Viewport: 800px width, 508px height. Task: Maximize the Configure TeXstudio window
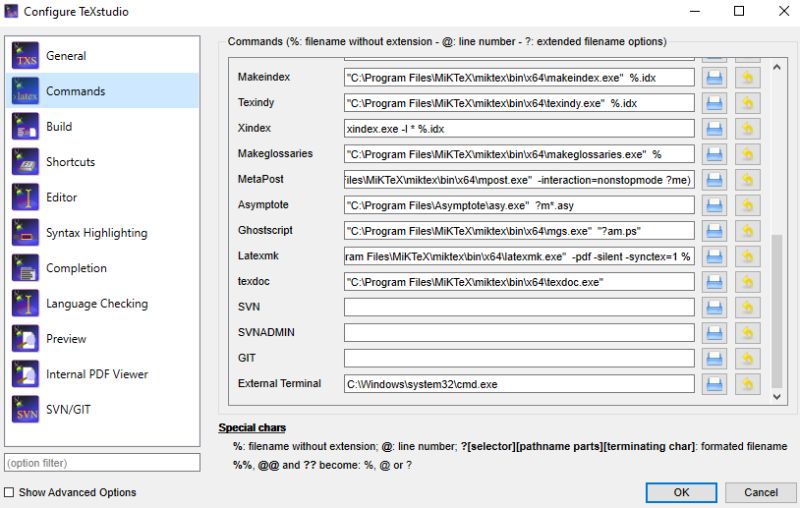[x=739, y=11]
